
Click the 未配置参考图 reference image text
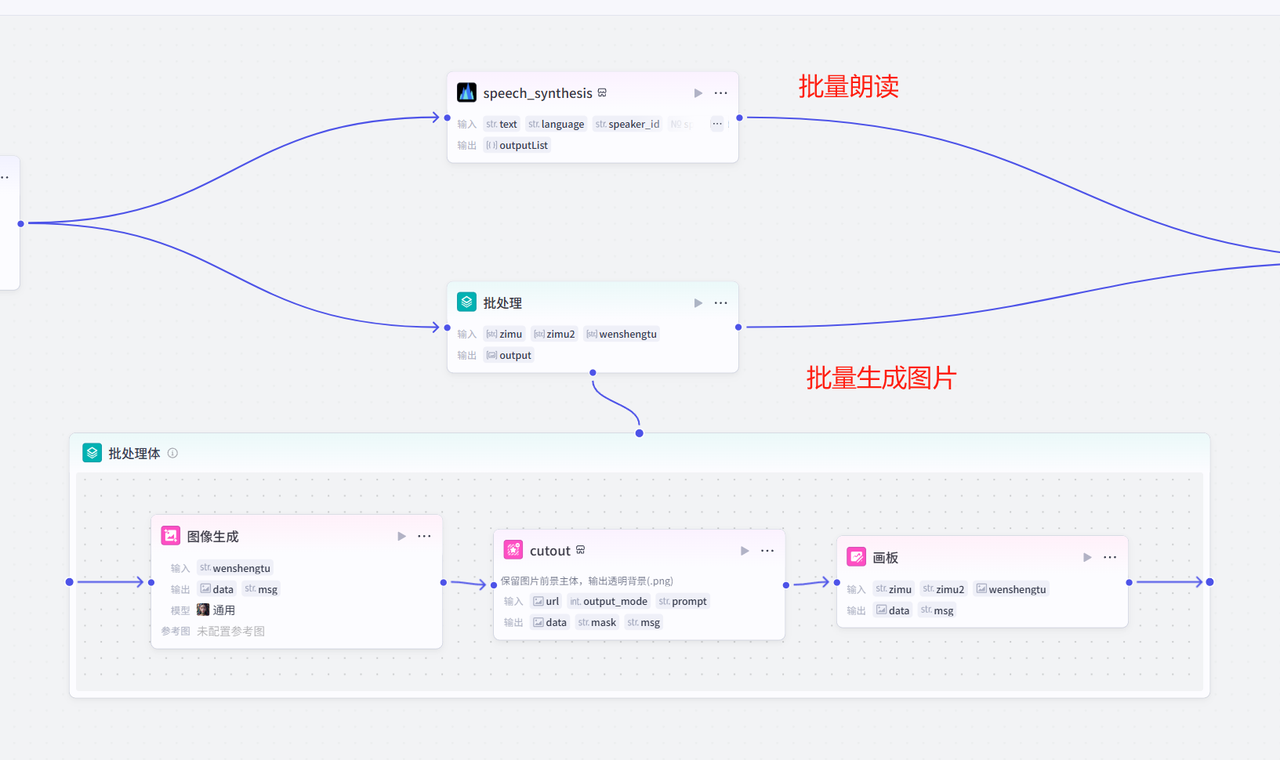(x=231, y=631)
